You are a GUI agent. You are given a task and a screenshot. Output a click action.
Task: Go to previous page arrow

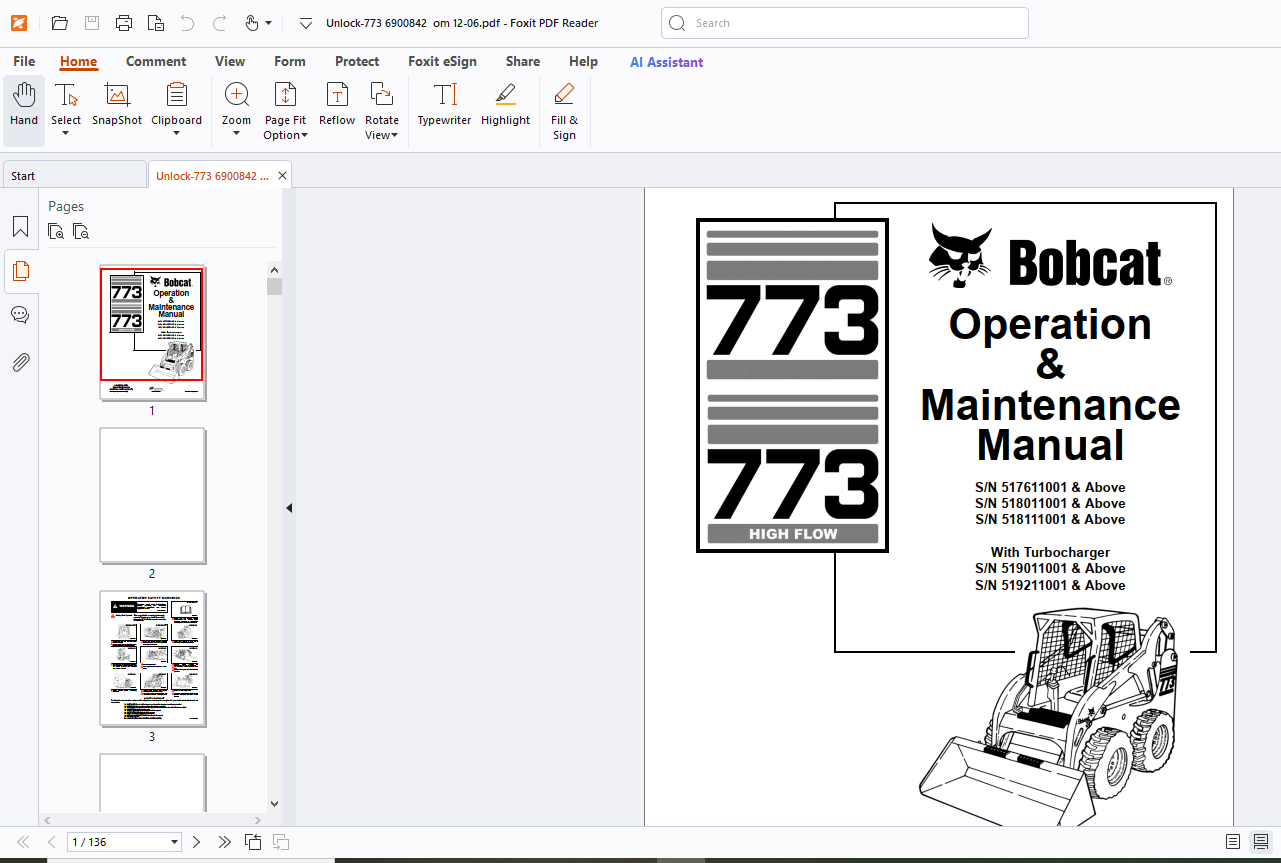(52, 842)
